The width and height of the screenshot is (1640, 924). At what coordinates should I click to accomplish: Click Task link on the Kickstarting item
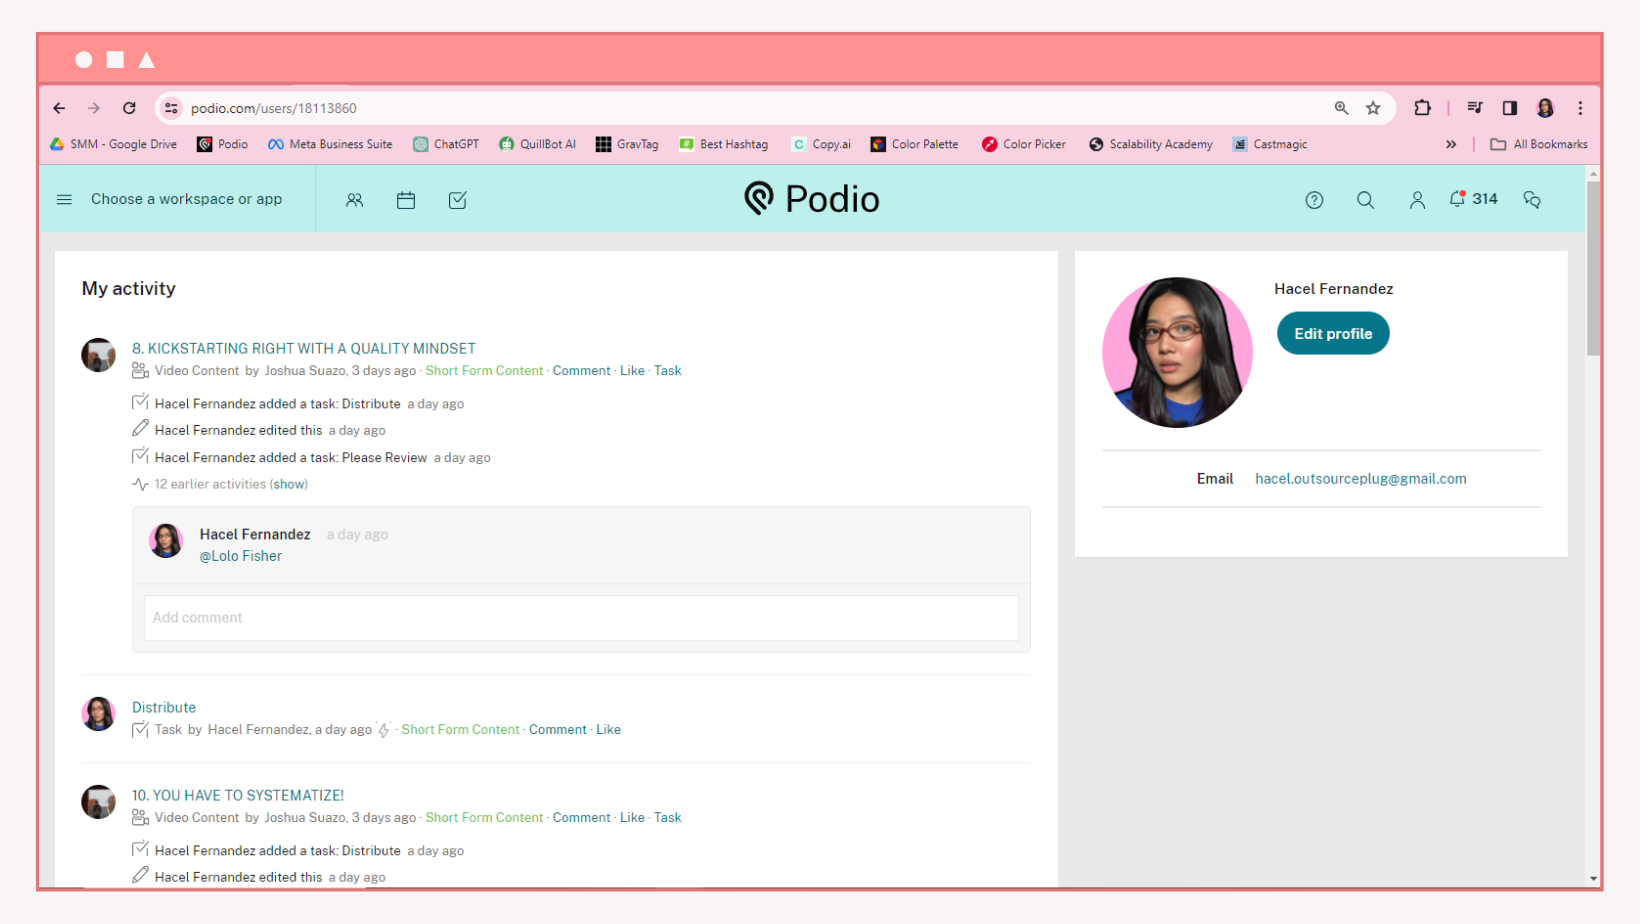(x=668, y=371)
